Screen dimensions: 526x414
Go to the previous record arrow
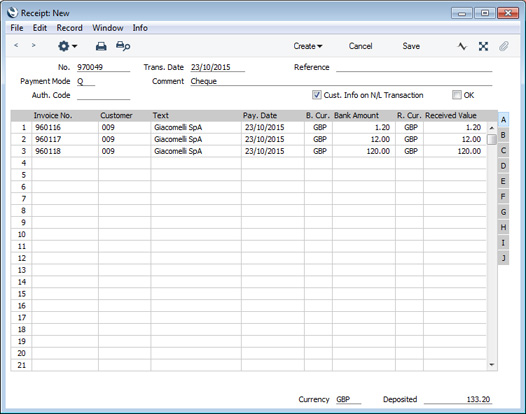point(16,46)
